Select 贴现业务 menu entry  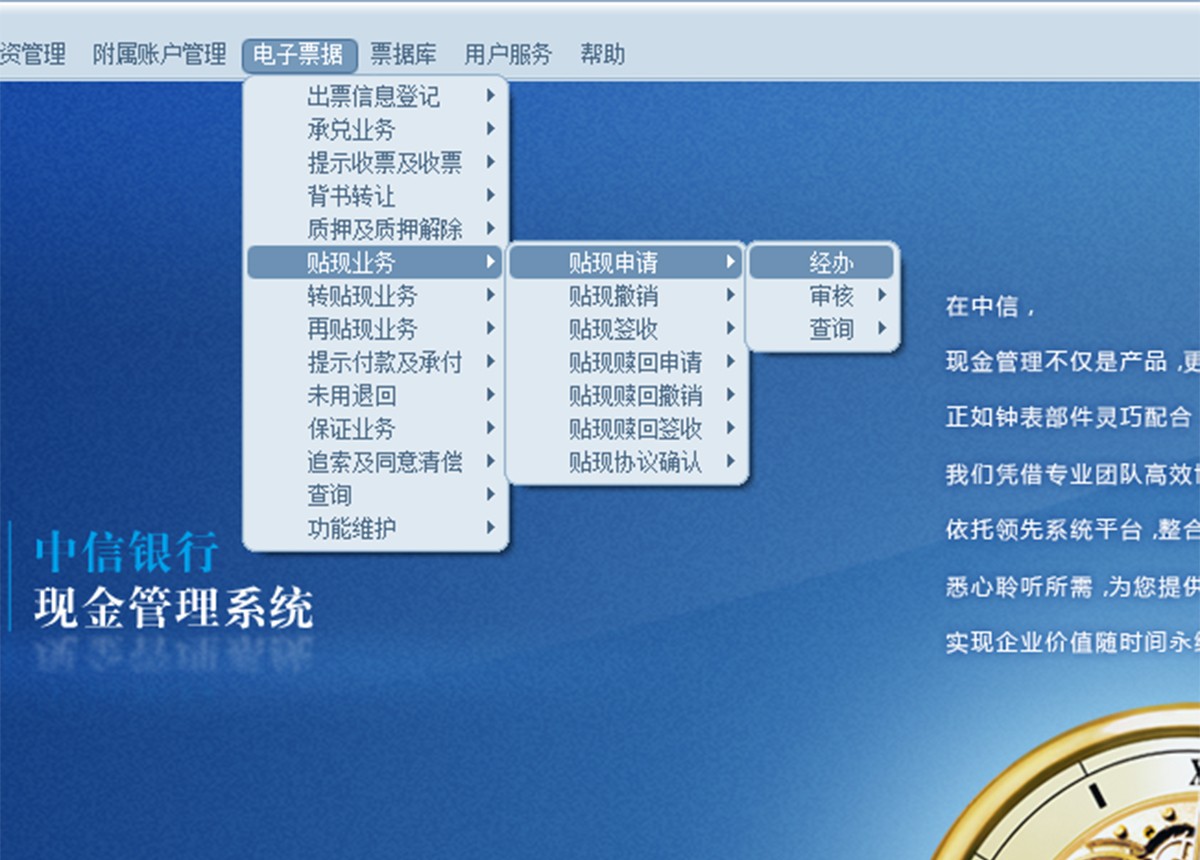[x=375, y=263]
